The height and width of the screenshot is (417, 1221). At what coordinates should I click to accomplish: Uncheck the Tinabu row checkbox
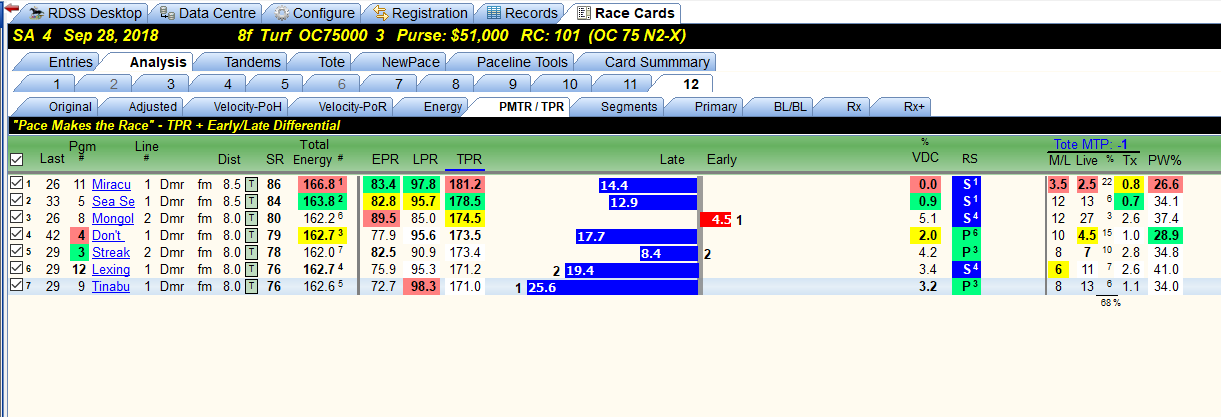[16, 287]
